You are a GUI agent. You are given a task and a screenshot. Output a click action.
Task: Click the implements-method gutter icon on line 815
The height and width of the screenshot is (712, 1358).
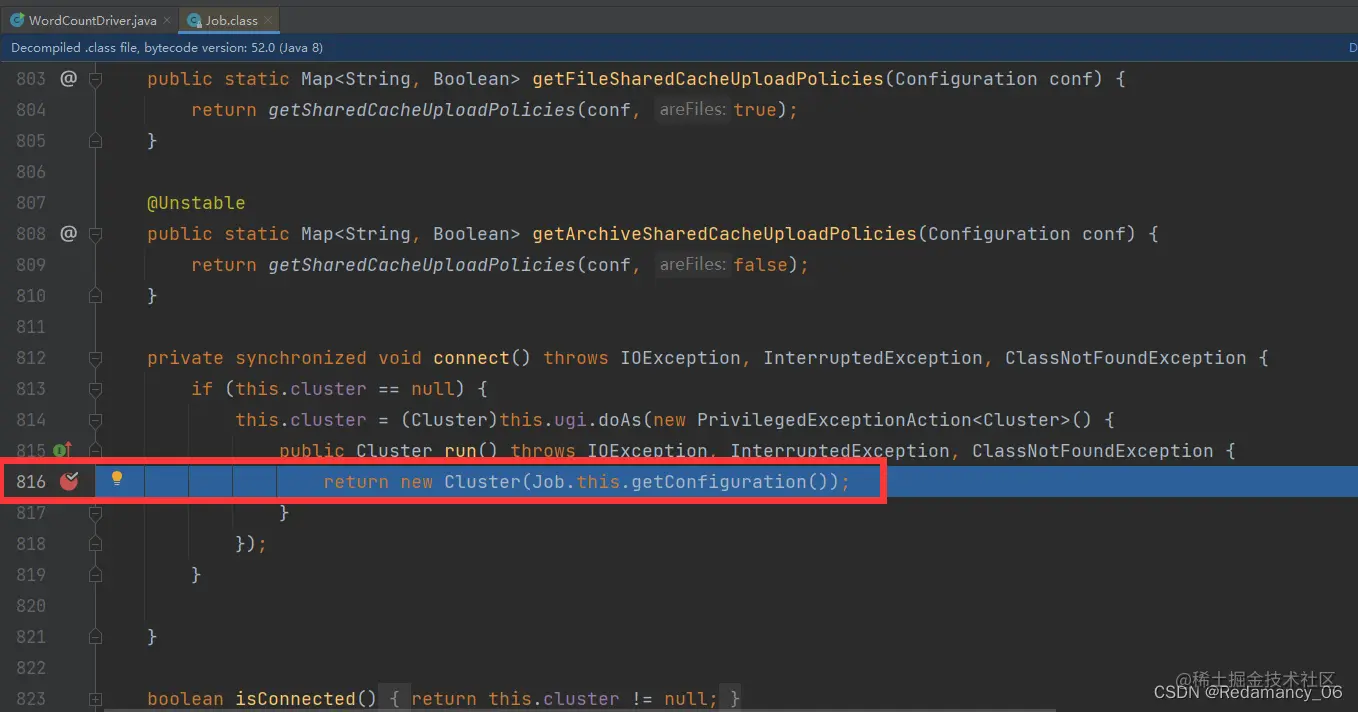(62, 450)
